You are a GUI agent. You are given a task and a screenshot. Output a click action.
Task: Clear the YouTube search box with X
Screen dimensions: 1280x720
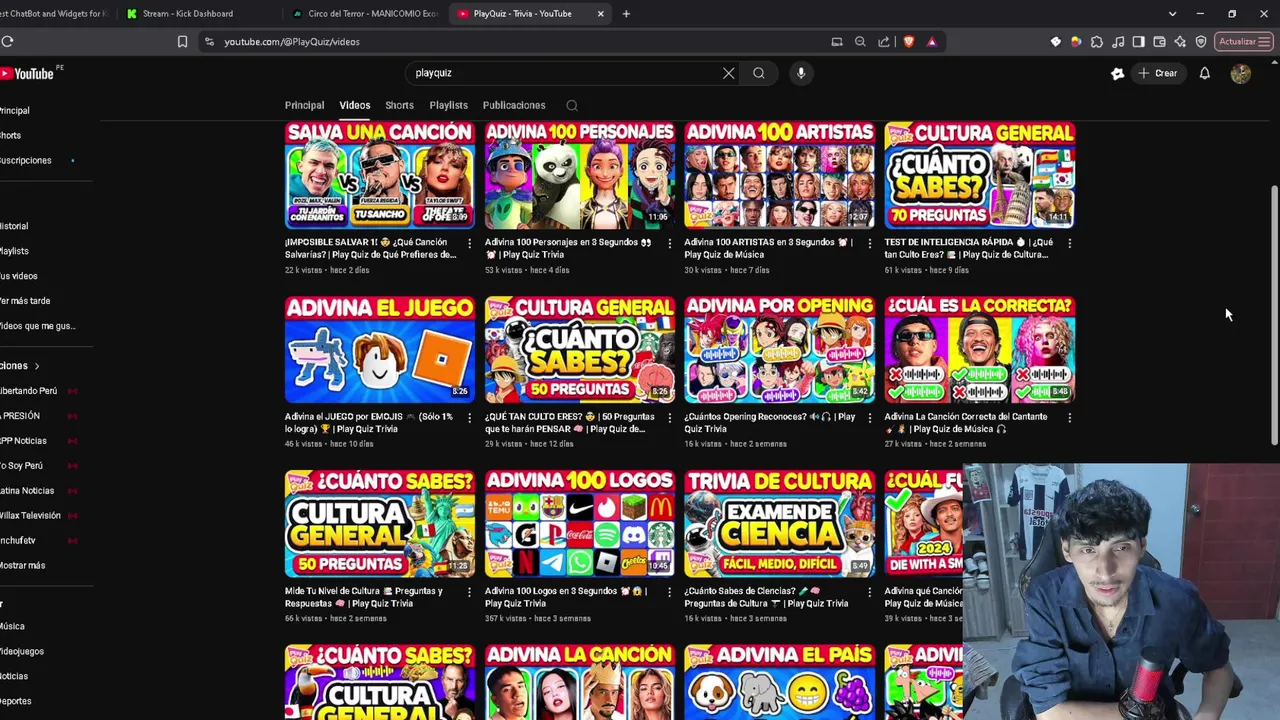click(x=729, y=73)
